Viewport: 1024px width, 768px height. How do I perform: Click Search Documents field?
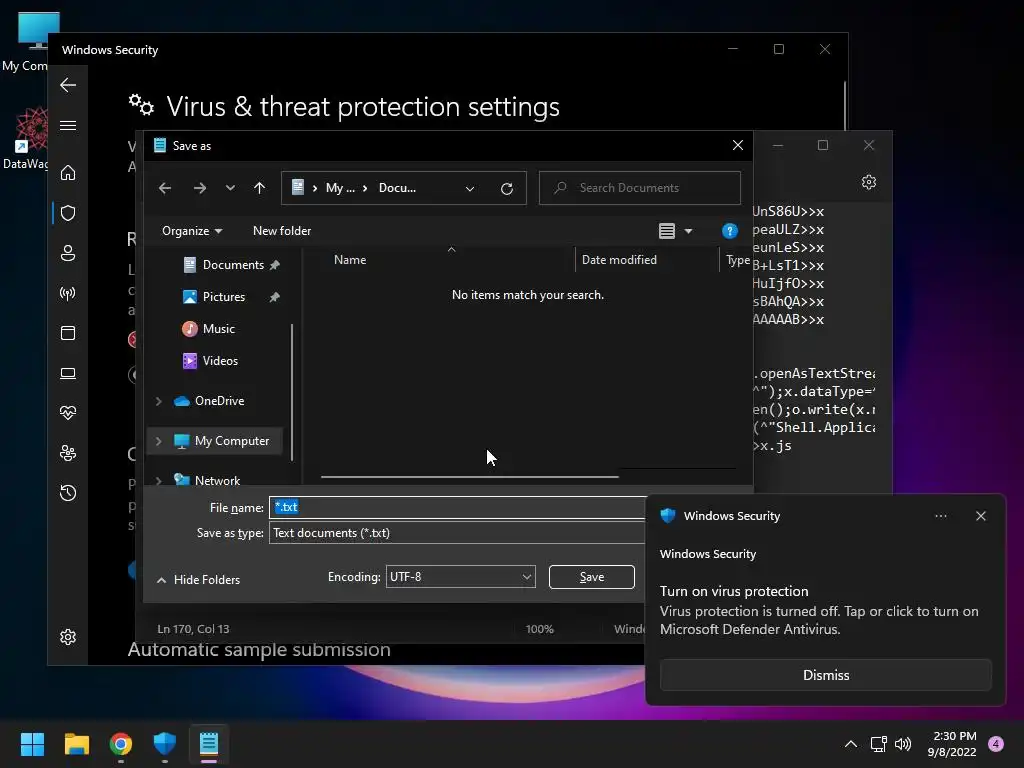(639, 188)
